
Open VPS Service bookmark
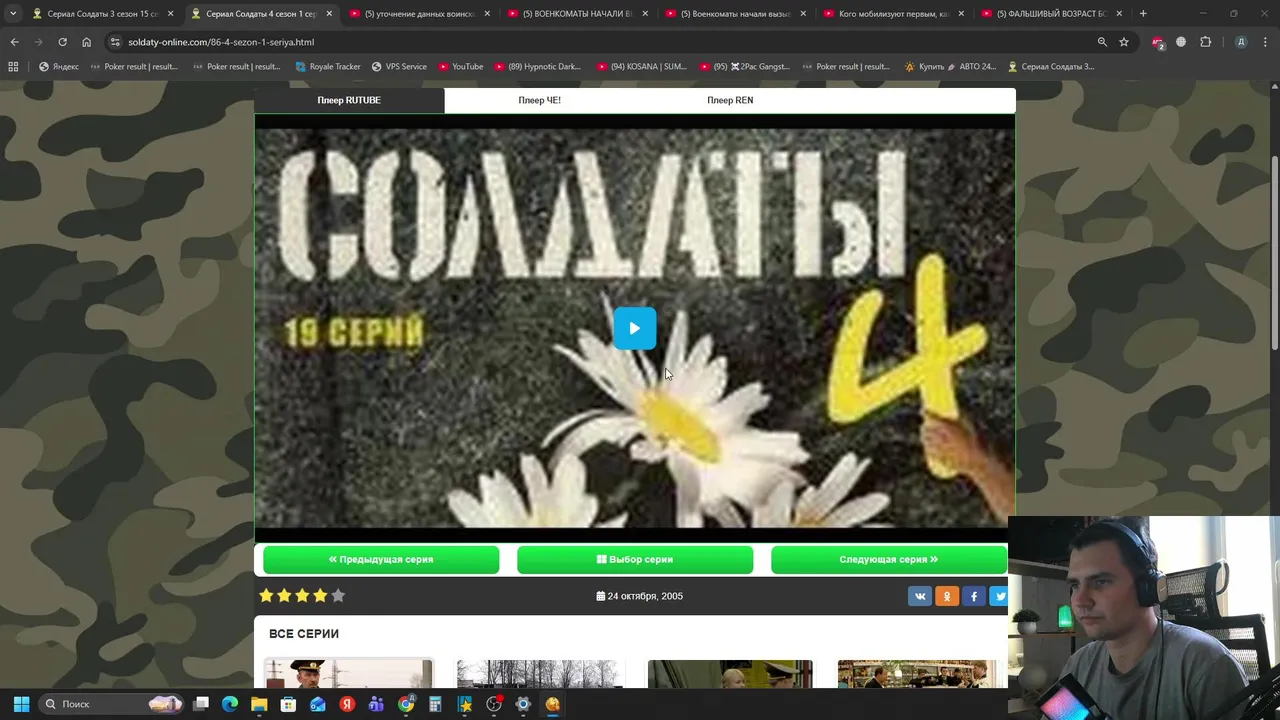tap(399, 67)
